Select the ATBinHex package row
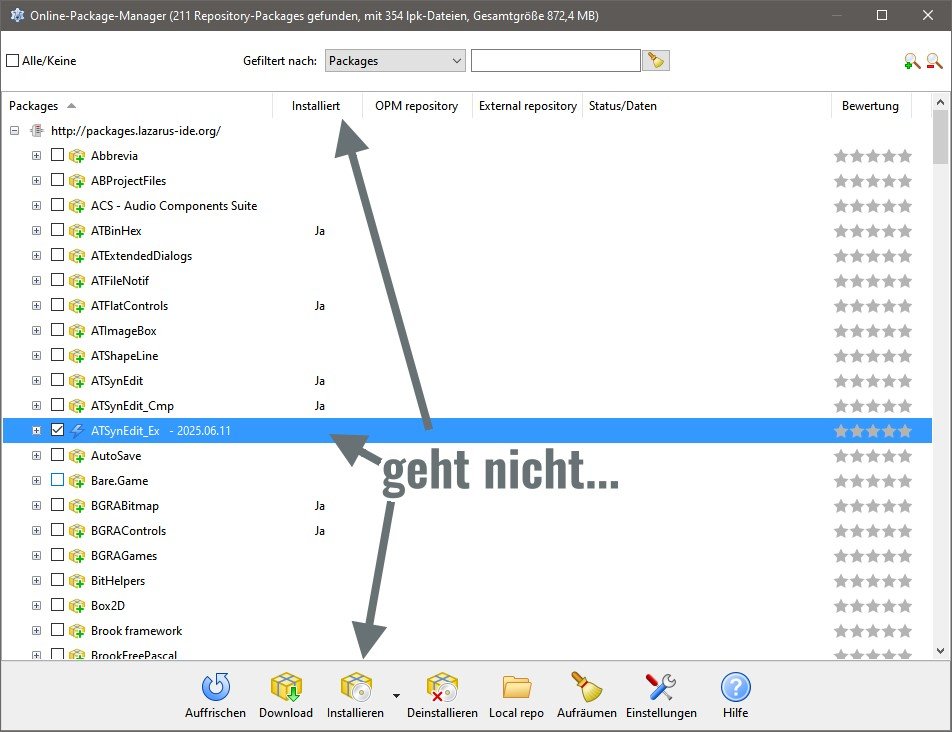Image resolution: width=952 pixels, height=732 pixels. 468,231
